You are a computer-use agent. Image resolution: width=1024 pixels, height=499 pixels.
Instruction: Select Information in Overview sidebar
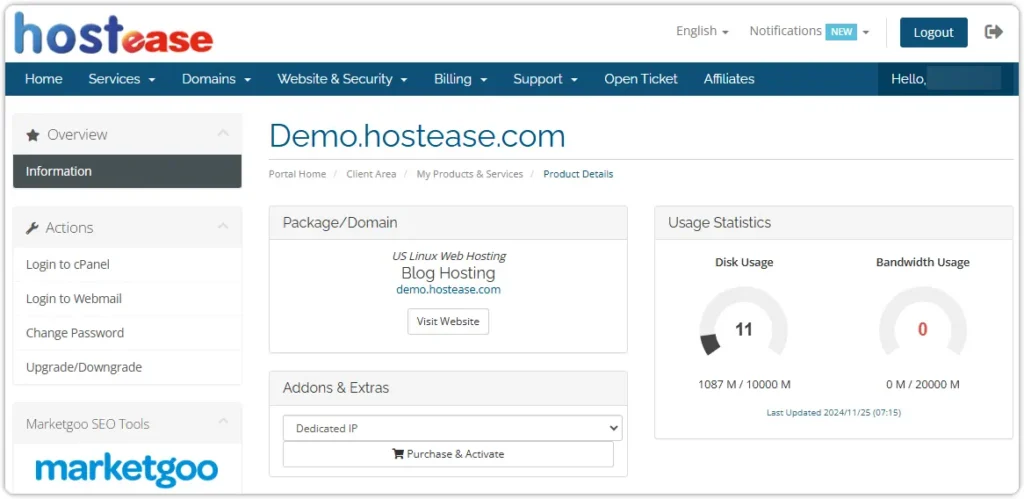[x=127, y=171]
